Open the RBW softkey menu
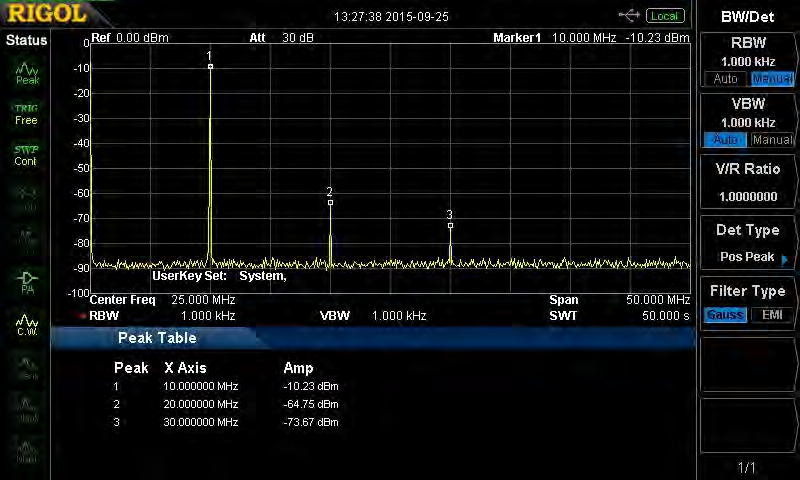The height and width of the screenshot is (480, 800). [x=747, y=60]
